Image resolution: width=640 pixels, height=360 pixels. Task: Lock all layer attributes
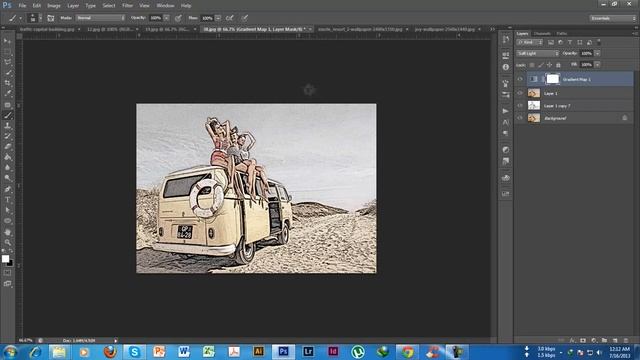[x=558, y=65]
